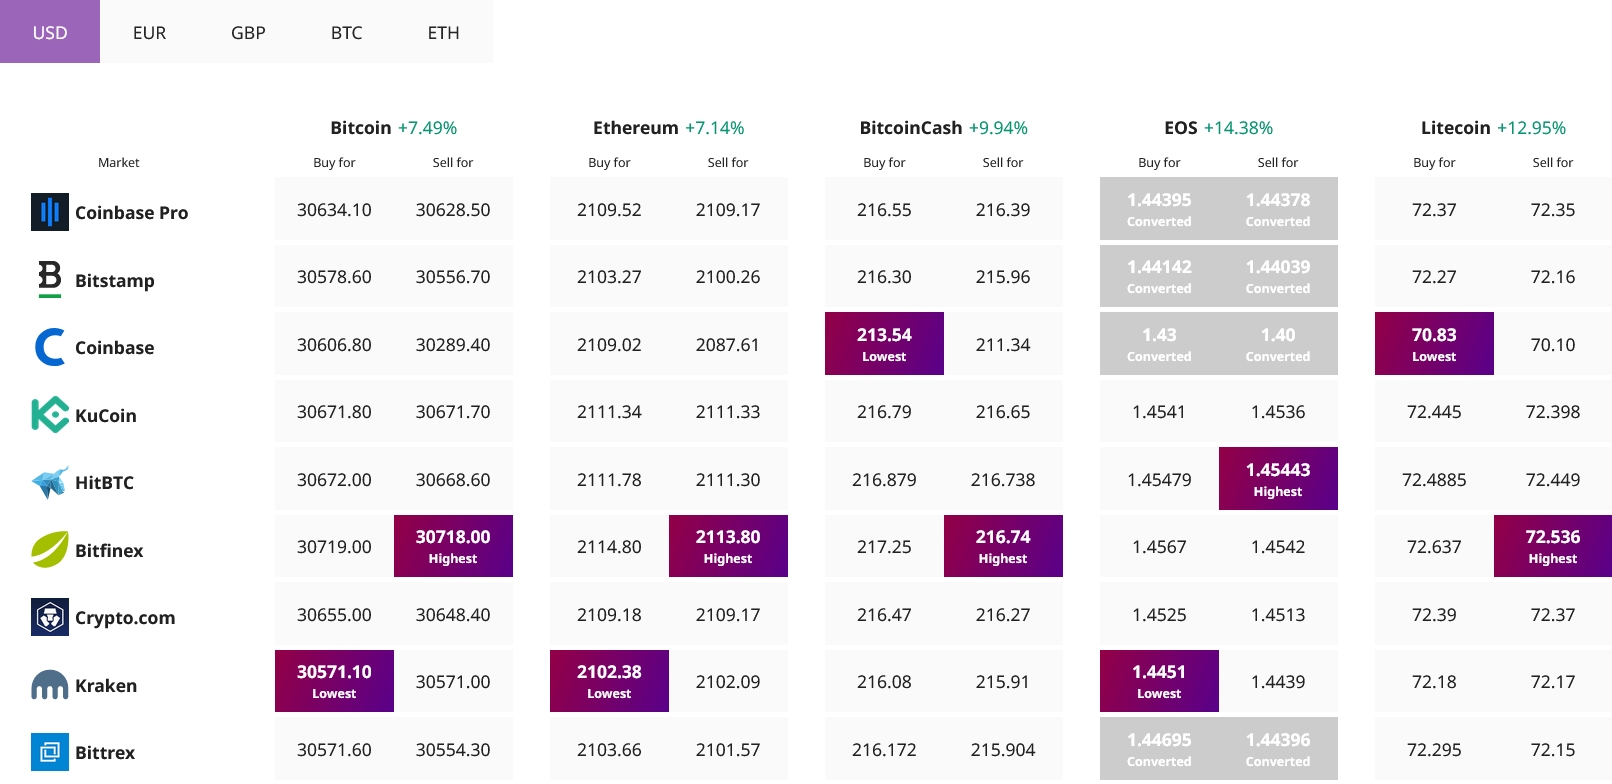Open the Crypto.com market link
The image size is (1612, 784).
[125, 618]
